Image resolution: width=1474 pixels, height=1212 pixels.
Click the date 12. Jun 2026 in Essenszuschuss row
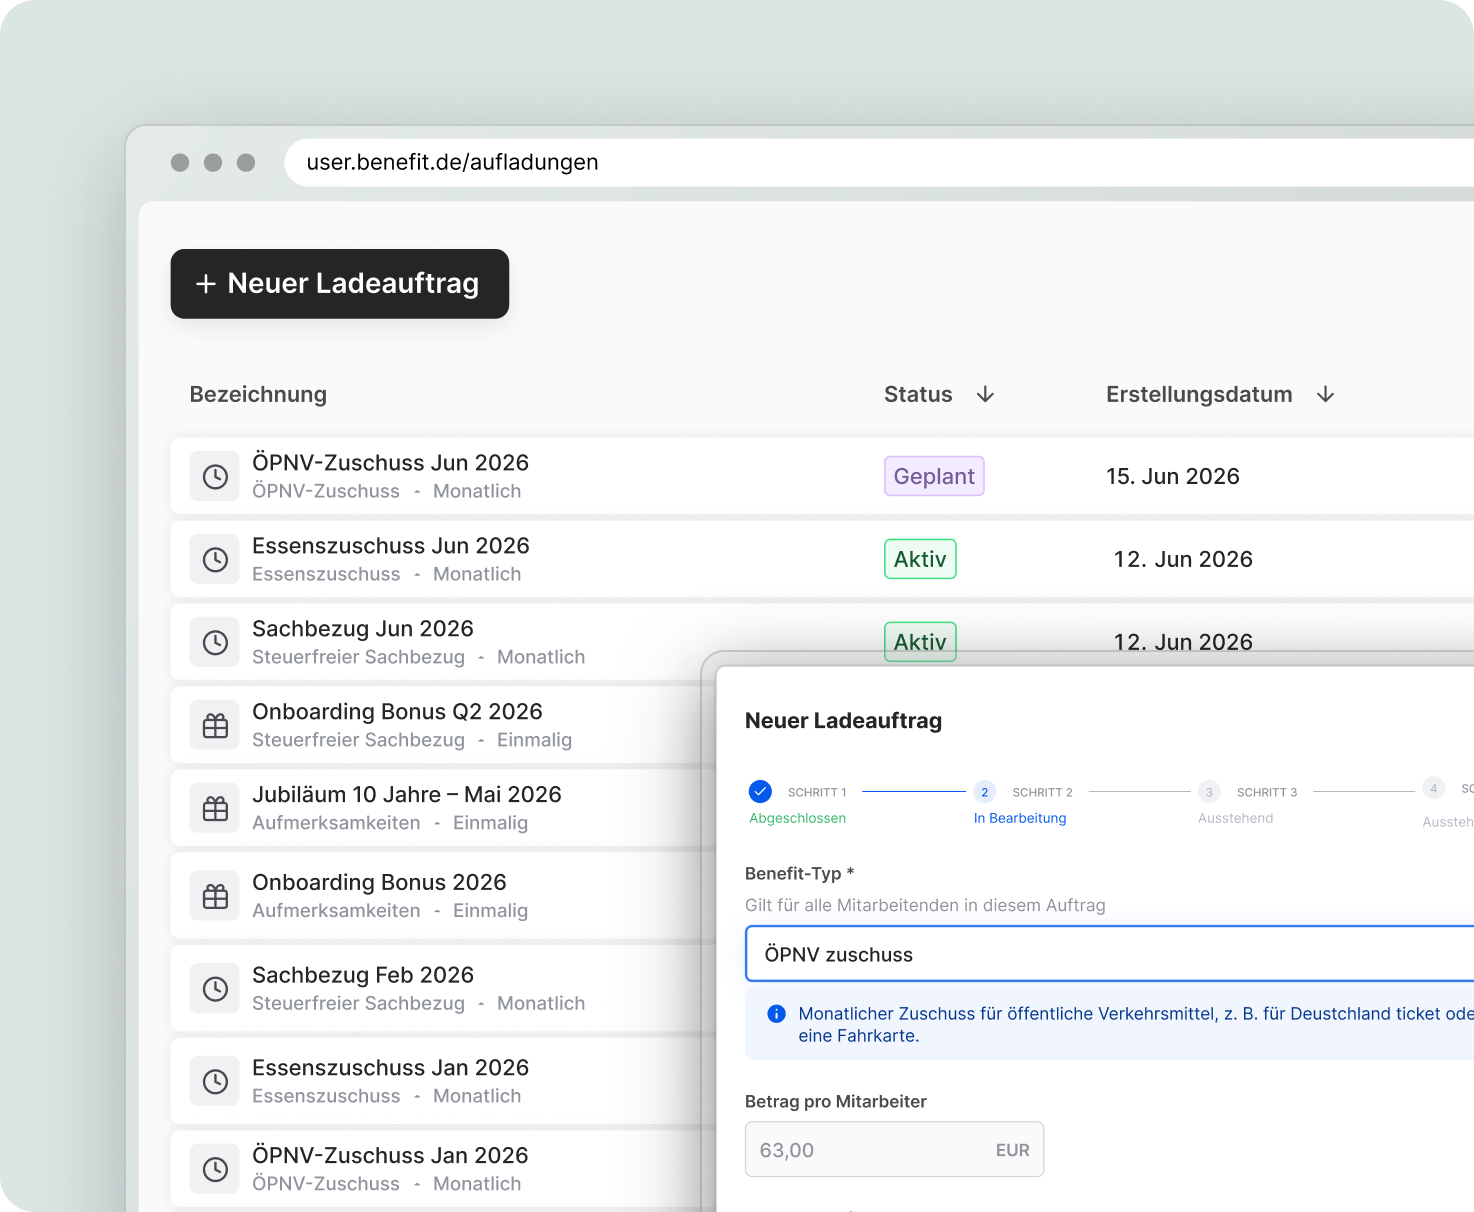1183,559
